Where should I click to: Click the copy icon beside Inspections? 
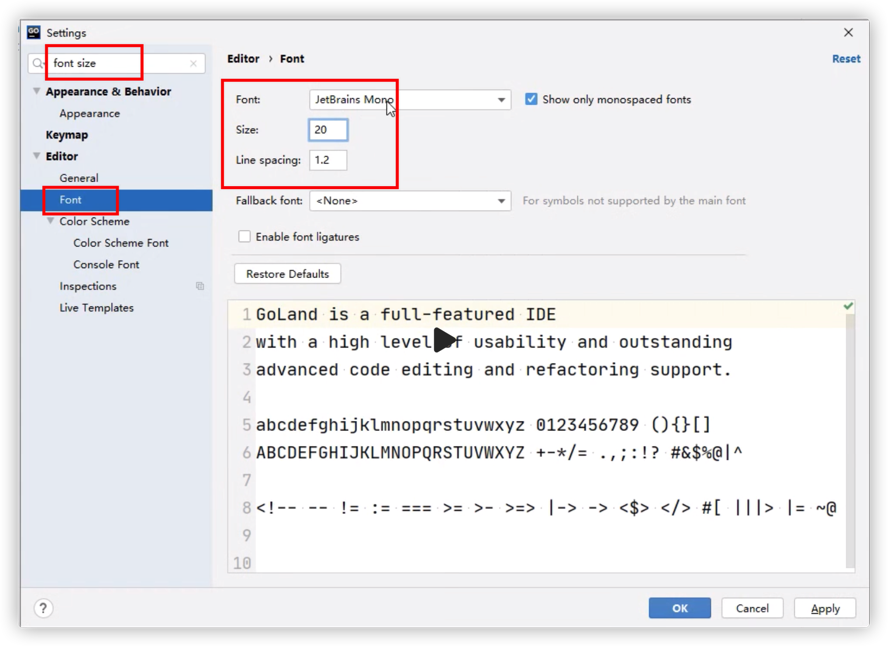coord(200,286)
